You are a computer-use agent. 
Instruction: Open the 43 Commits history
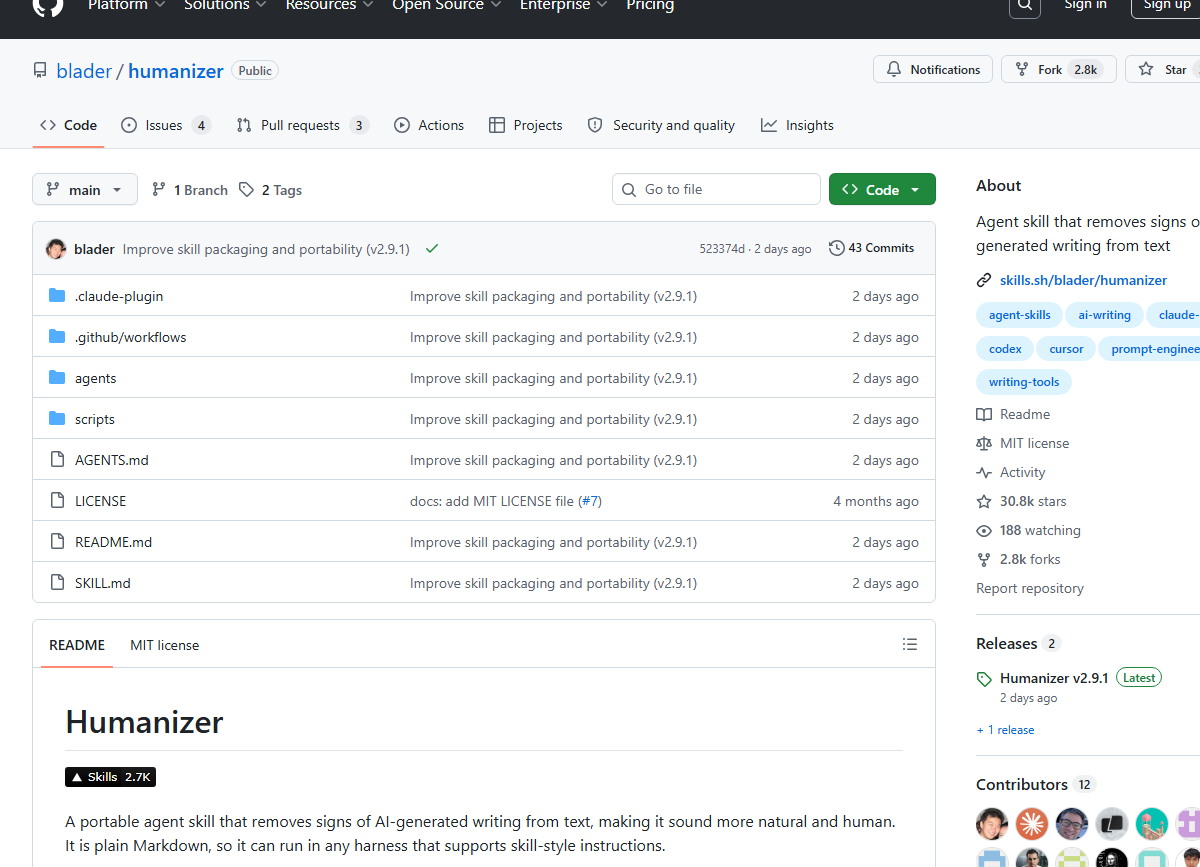click(x=871, y=248)
